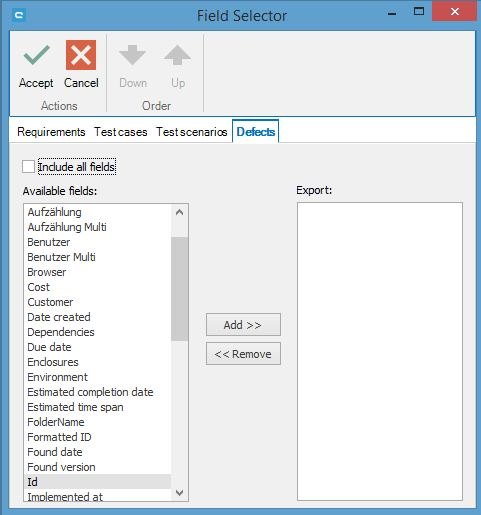Click the << Remove button
This screenshot has width=481, height=515.
click(243, 354)
